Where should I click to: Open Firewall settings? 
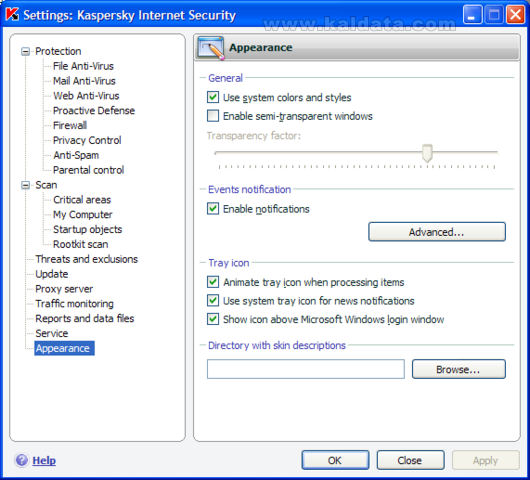[x=70, y=125]
